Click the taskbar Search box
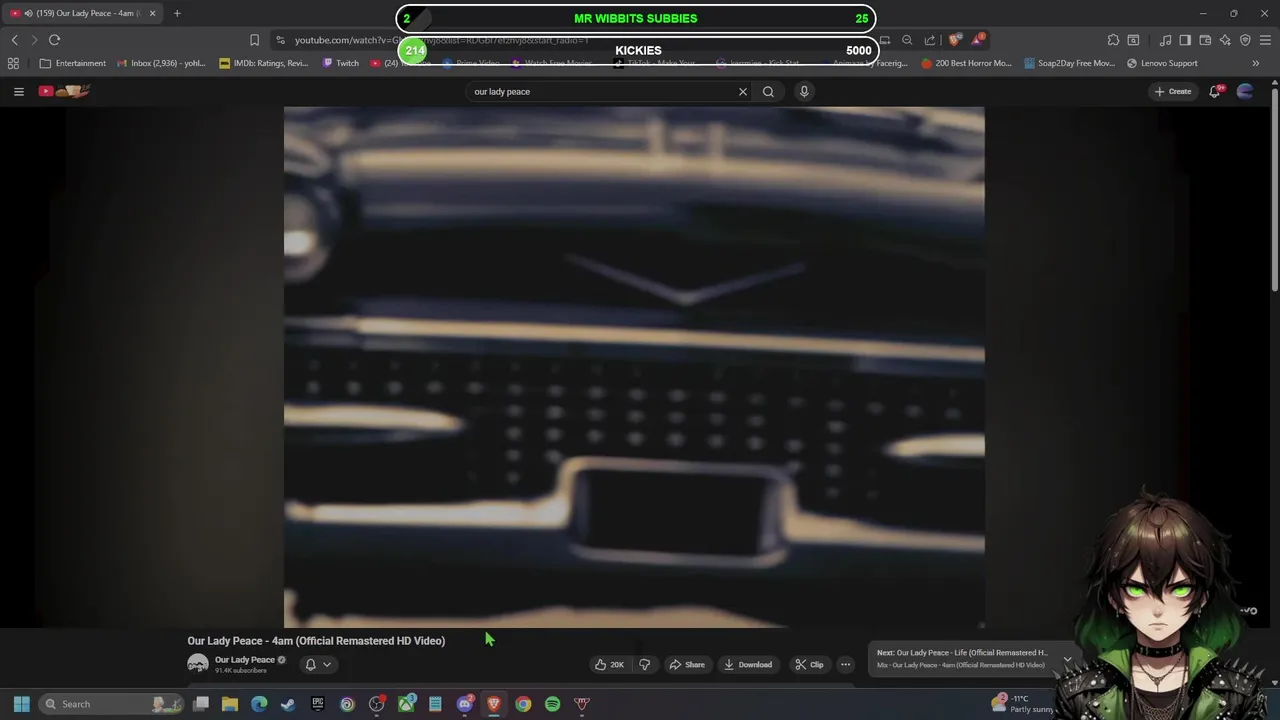This screenshot has height=720, width=1280. [112, 704]
